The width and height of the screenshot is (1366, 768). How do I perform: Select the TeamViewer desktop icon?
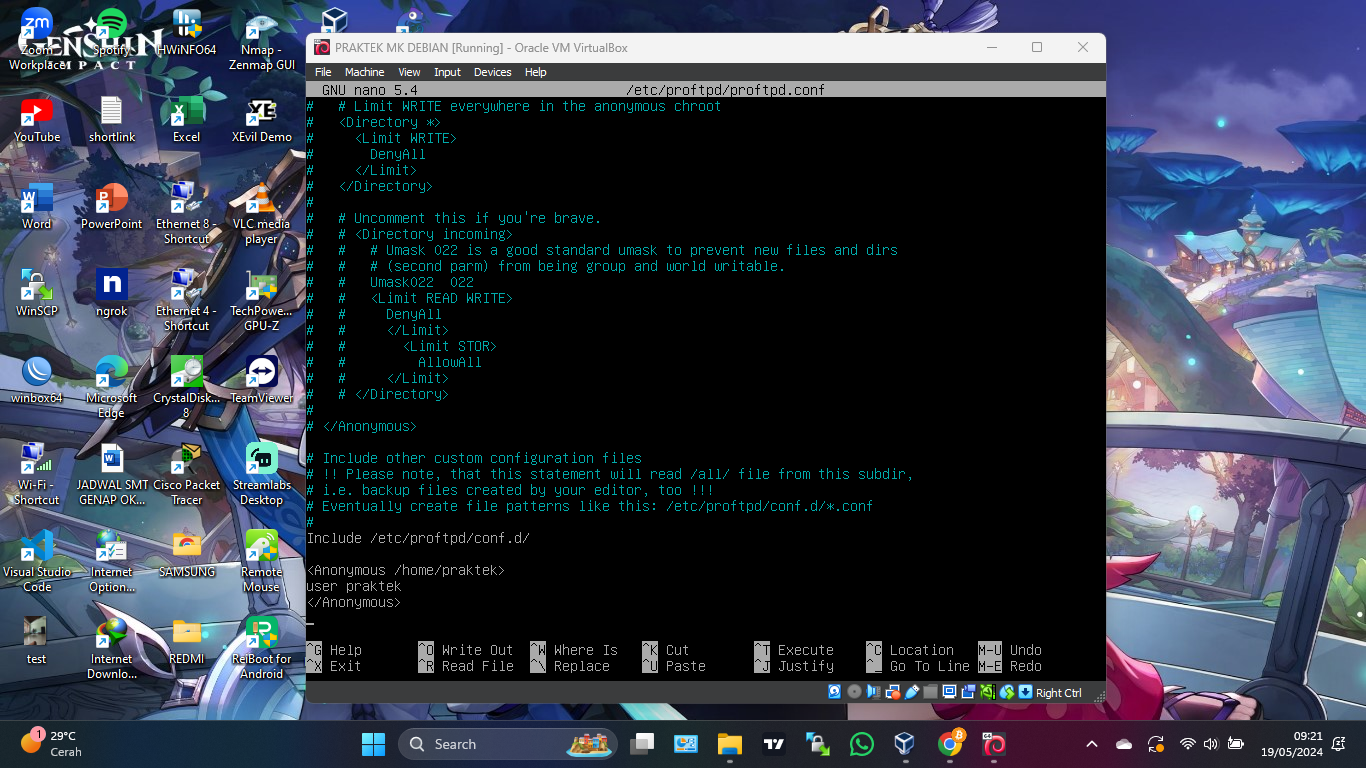click(262, 380)
